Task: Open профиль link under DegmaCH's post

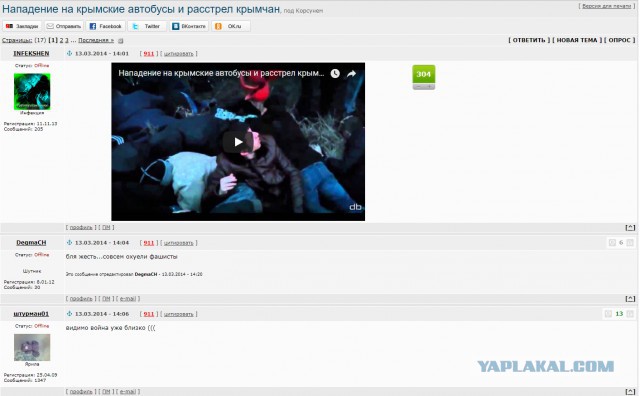Action: point(81,298)
